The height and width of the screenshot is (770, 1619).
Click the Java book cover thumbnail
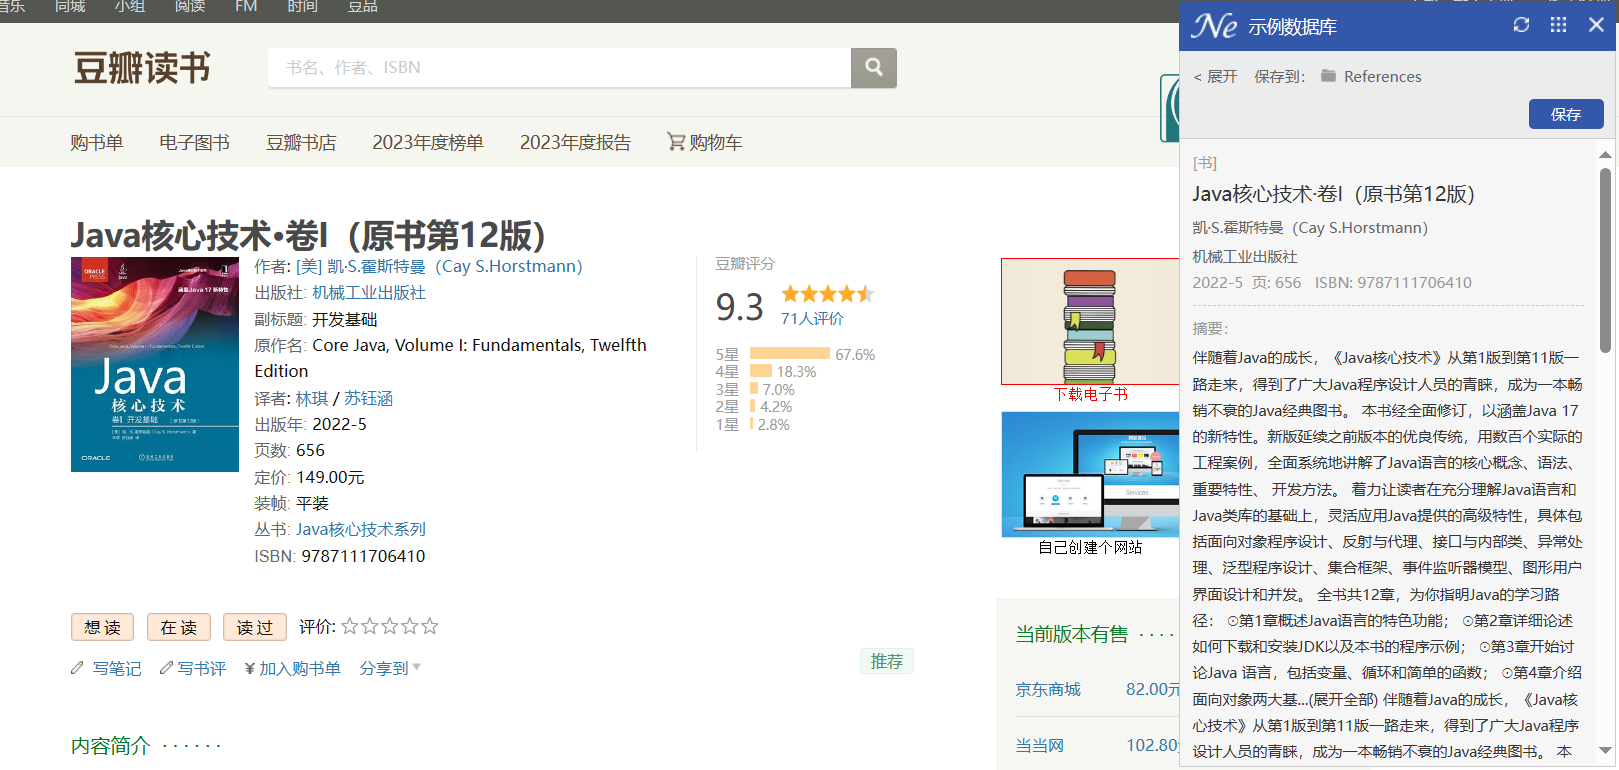(155, 364)
